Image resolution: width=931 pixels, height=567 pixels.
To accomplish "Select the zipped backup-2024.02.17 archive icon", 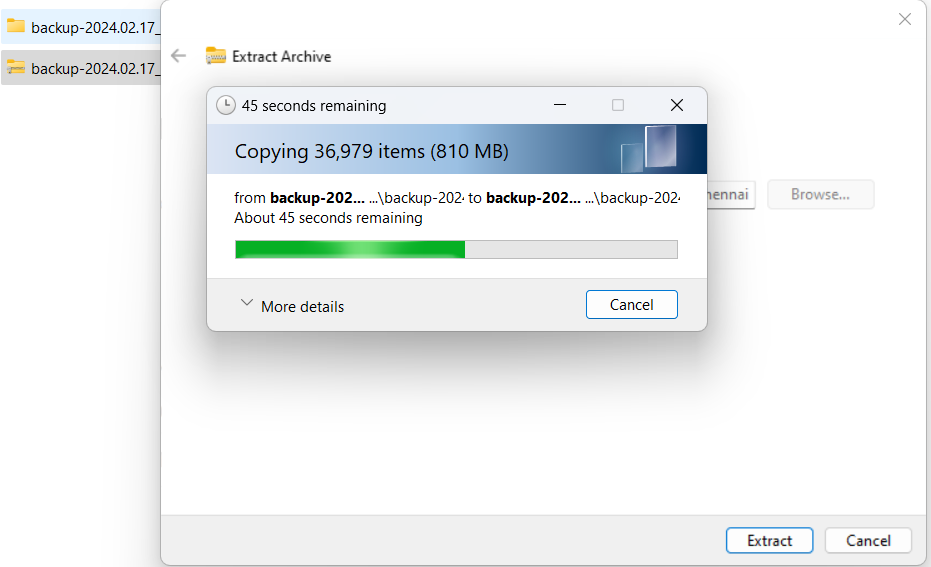I will coord(15,68).
